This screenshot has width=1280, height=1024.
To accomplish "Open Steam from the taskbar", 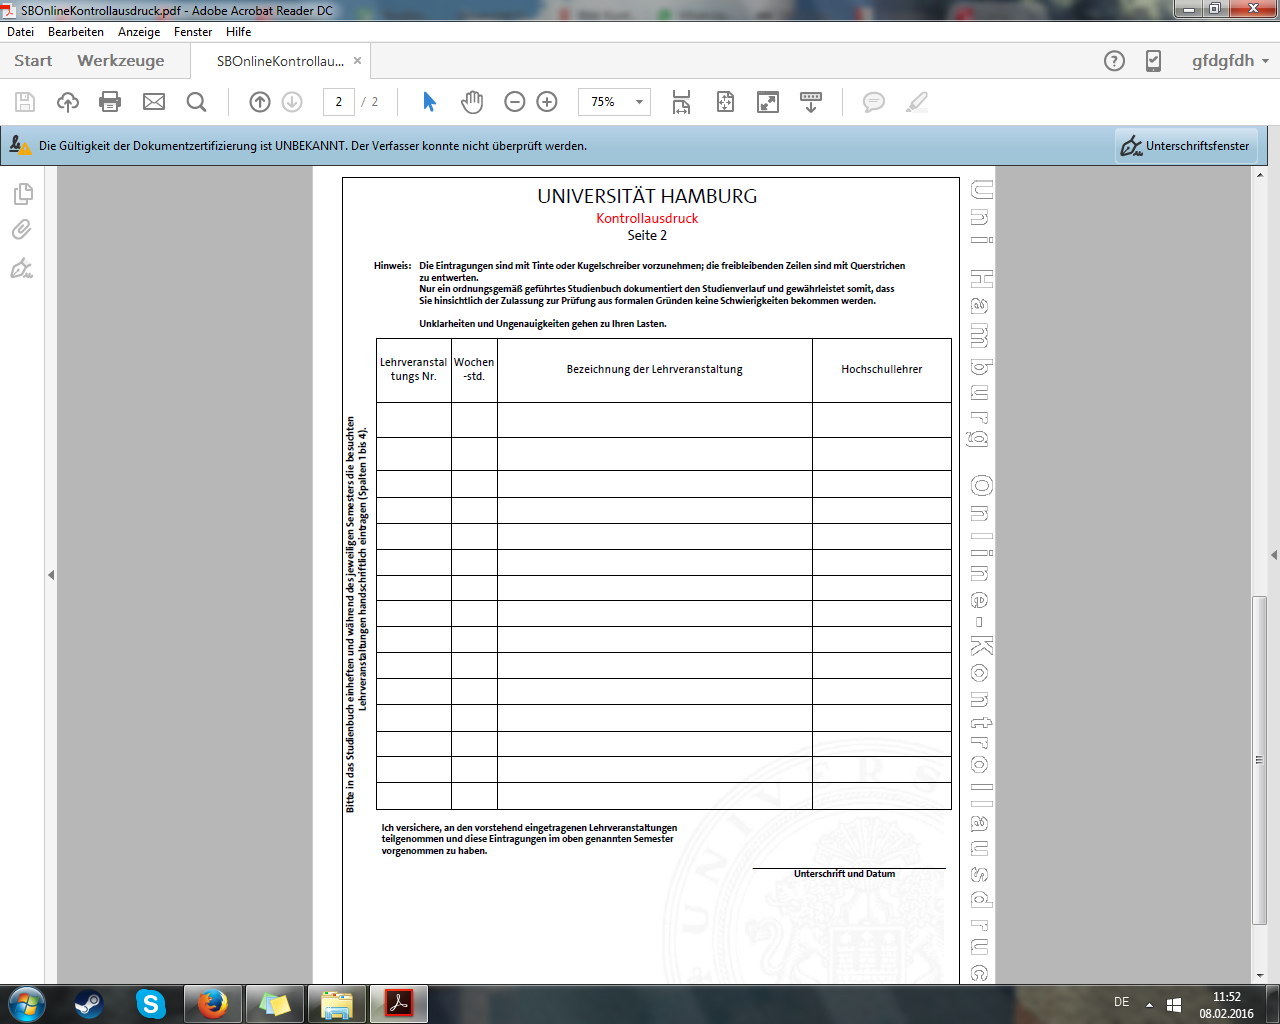I will 89,1004.
